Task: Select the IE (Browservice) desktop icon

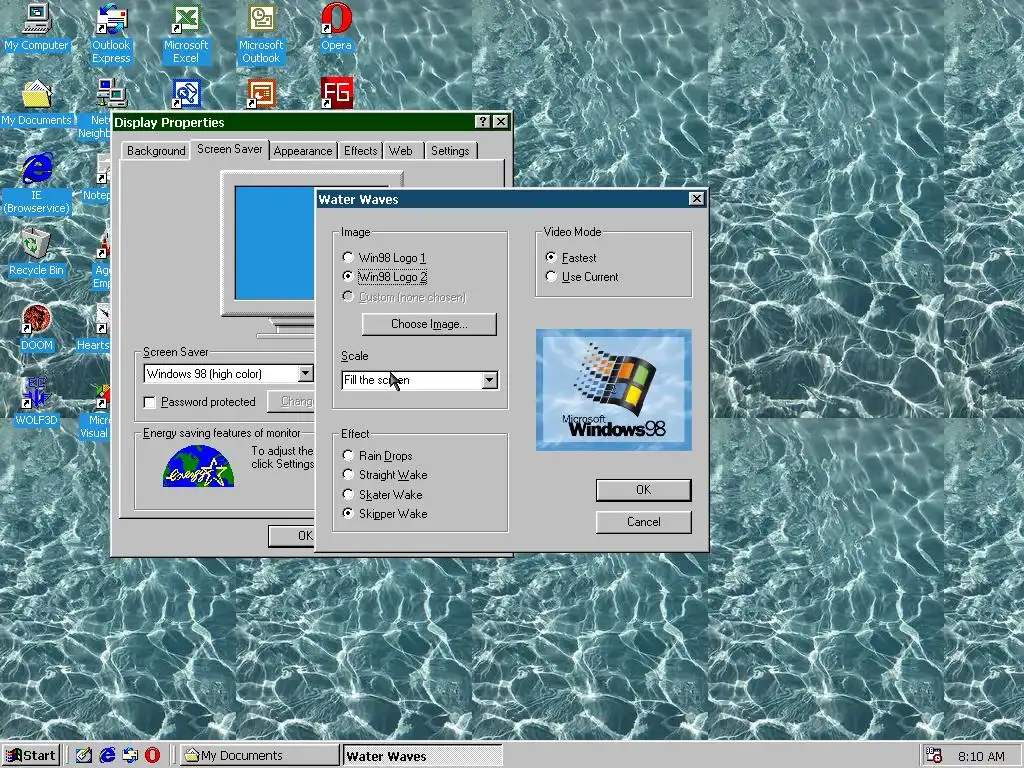Action: point(37,184)
